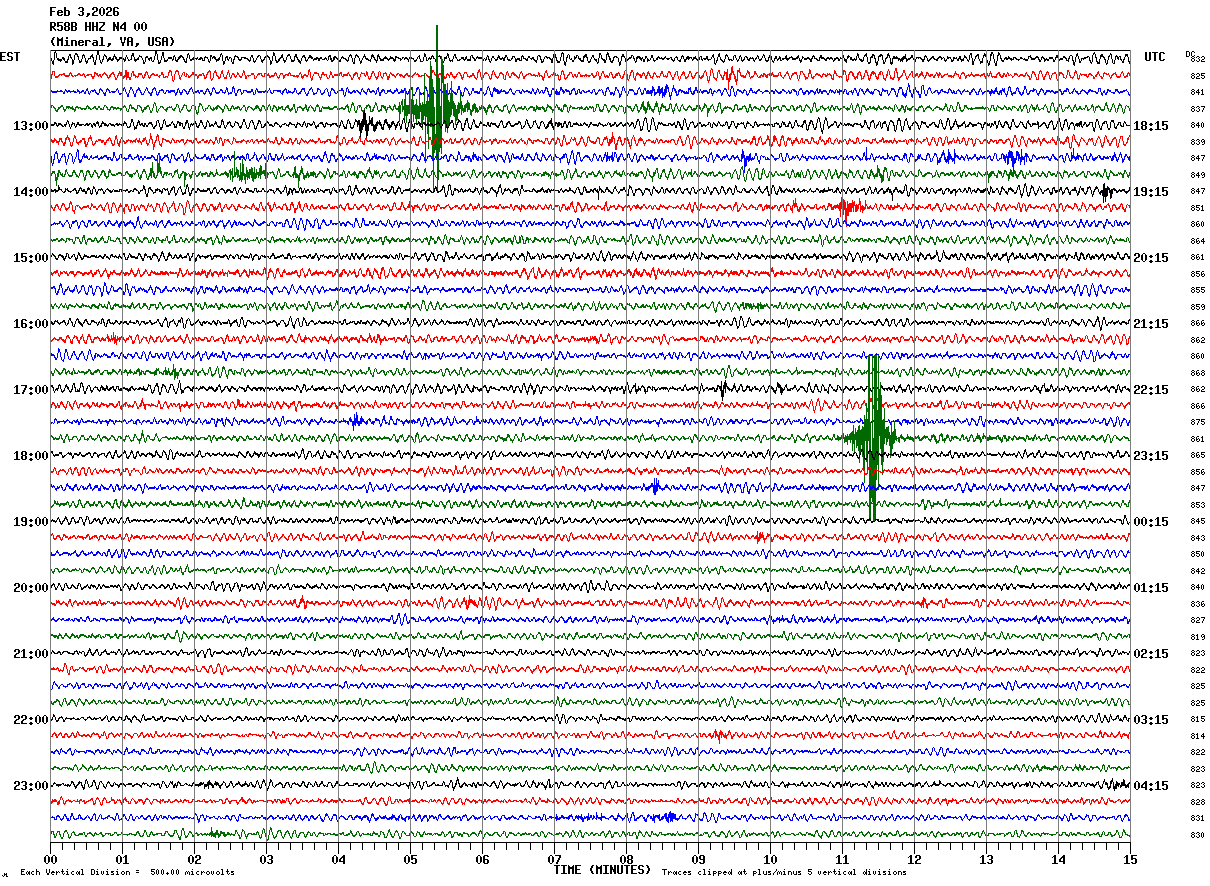Select the 17:00 EST time marker
This screenshot has width=1210, height=886.
click(x=30, y=390)
